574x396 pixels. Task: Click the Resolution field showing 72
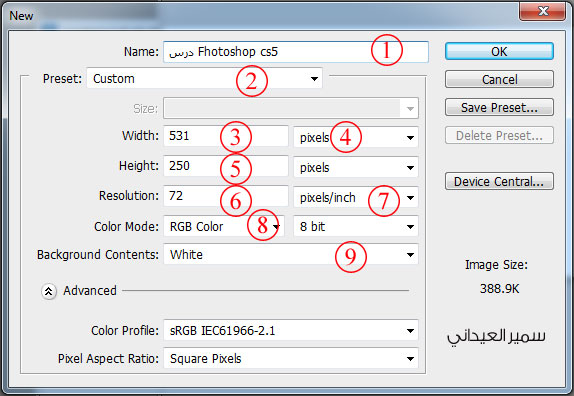click(x=226, y=196)
